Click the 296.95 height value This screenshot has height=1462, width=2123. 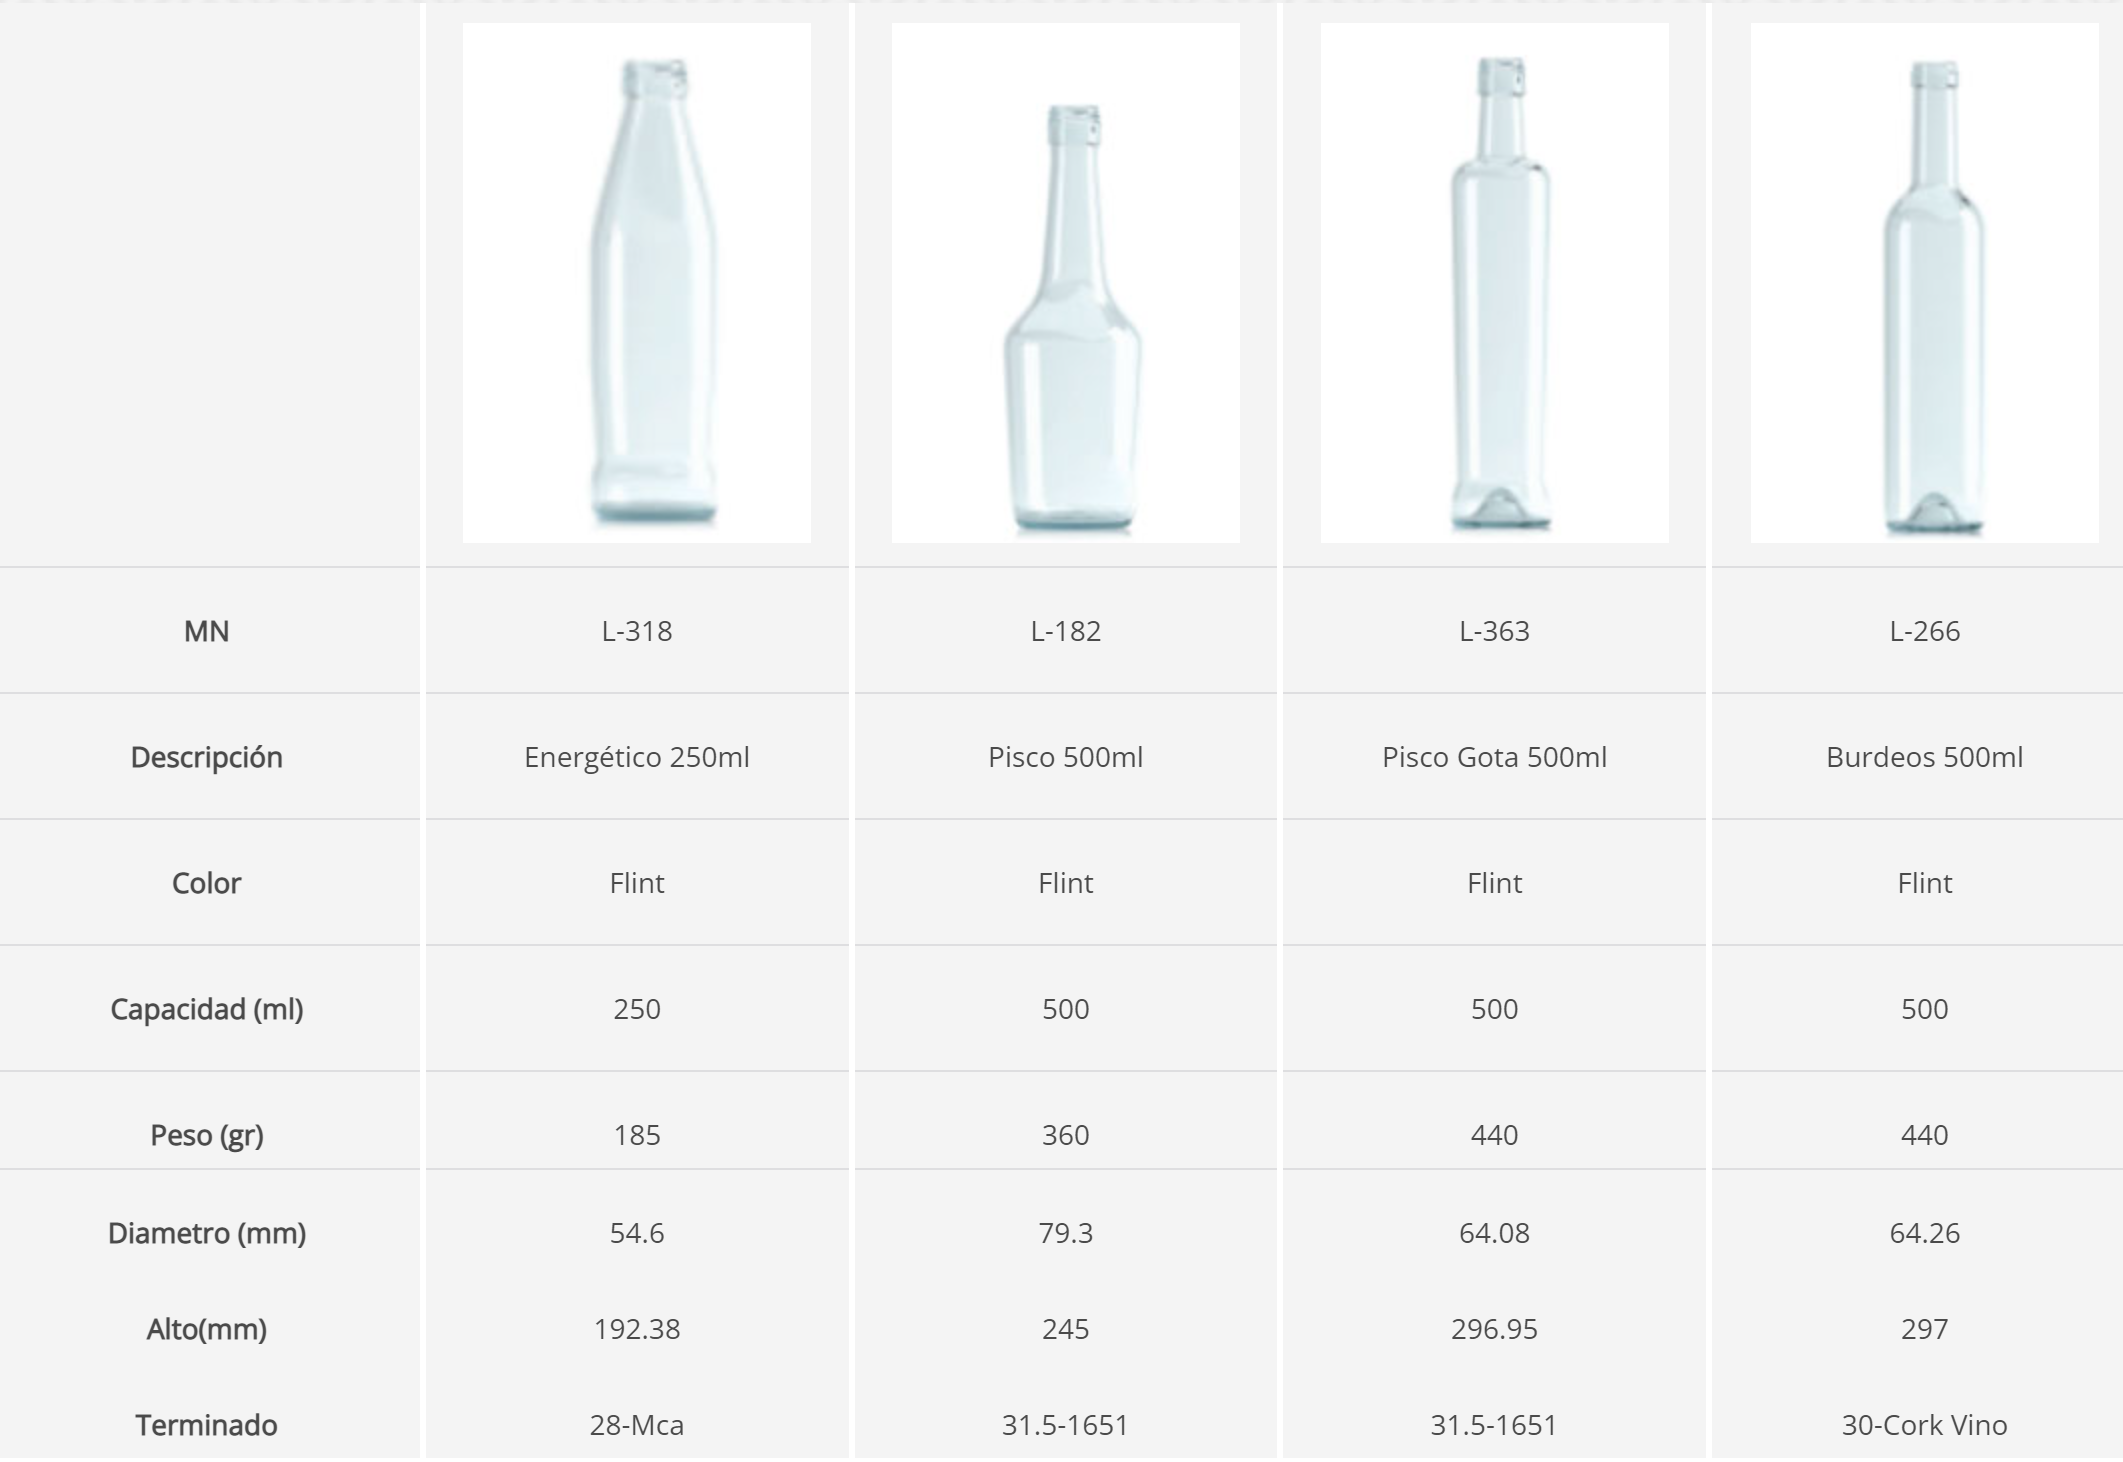[x=1494, y=1329]
